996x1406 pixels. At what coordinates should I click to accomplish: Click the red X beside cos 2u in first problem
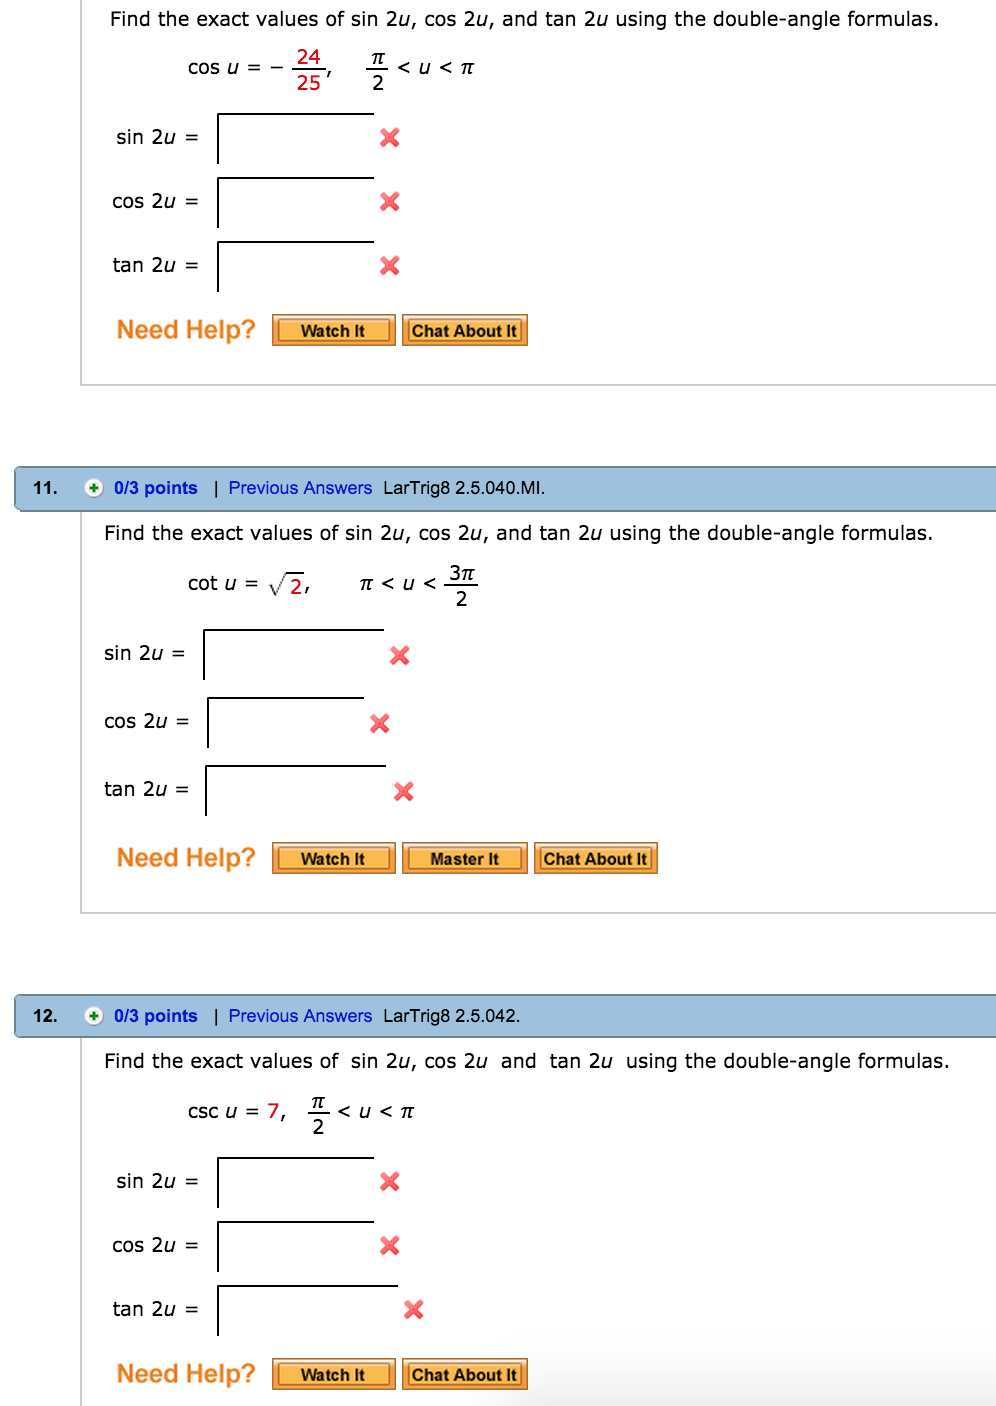pyautogui.click(x=388, y=201)
